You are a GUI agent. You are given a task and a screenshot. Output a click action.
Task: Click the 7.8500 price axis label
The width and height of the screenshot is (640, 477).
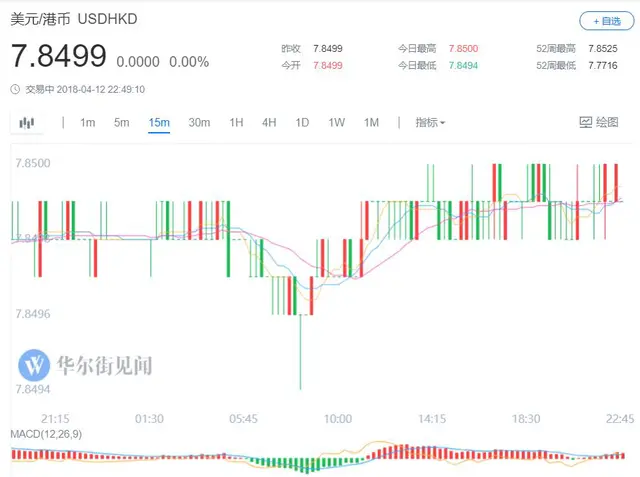click(x=33, y=163)
